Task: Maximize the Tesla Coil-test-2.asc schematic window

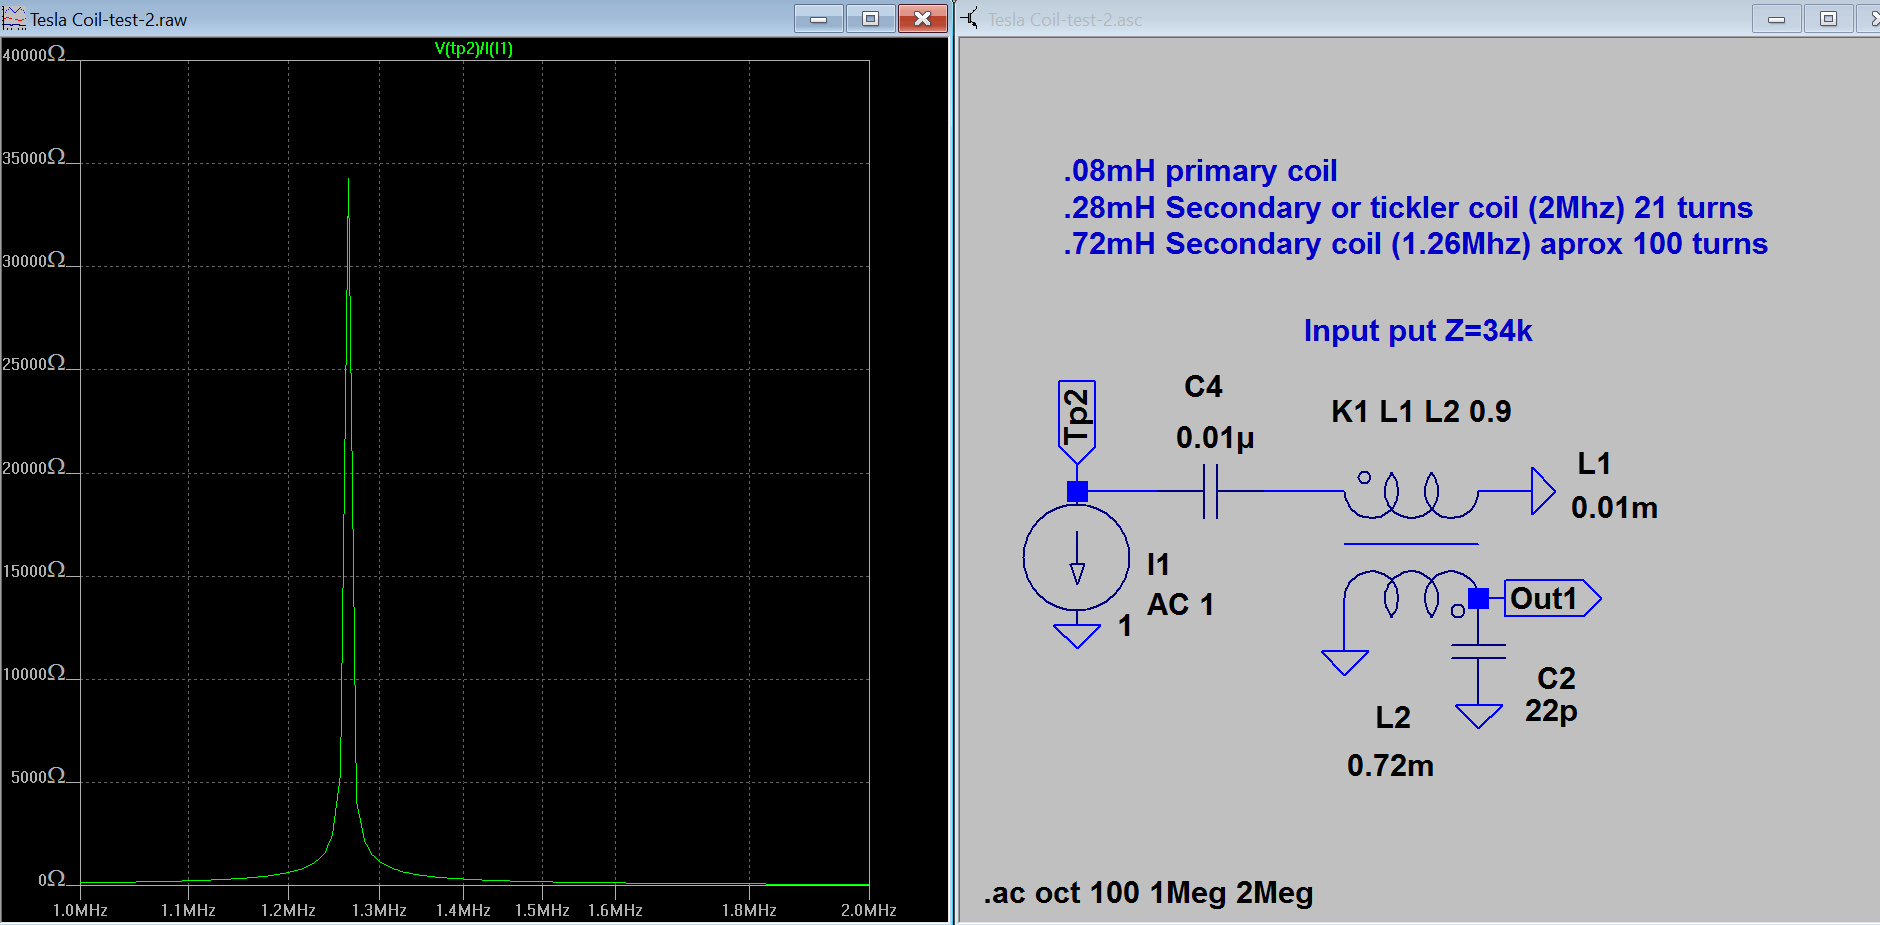Action: tap(1828, 18)
